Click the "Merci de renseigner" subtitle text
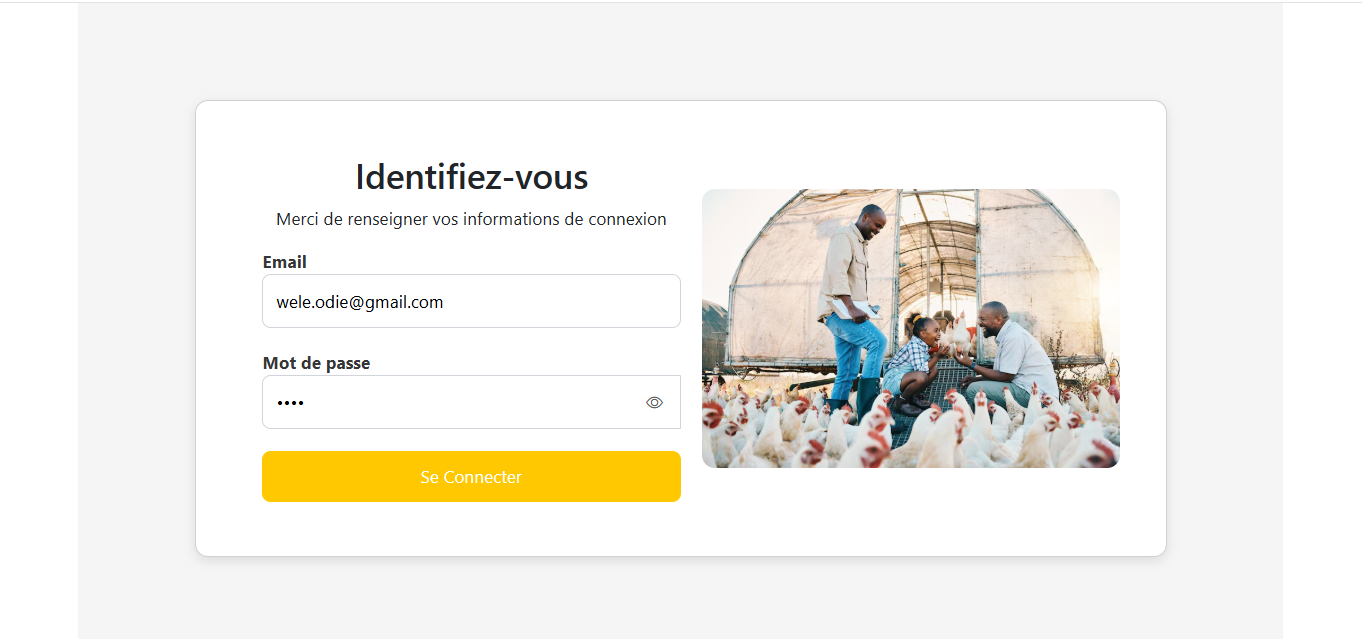The width and height of the screenshot is (1362, 639). click(x=471, y=219)
